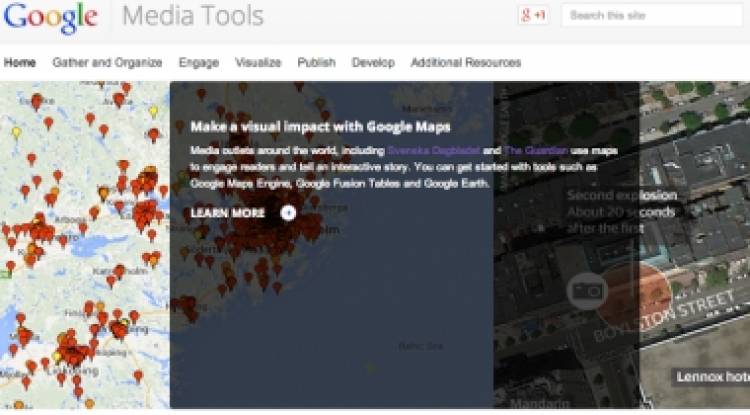
Task: Go to the Home tab
Action: tap(20, 62)
